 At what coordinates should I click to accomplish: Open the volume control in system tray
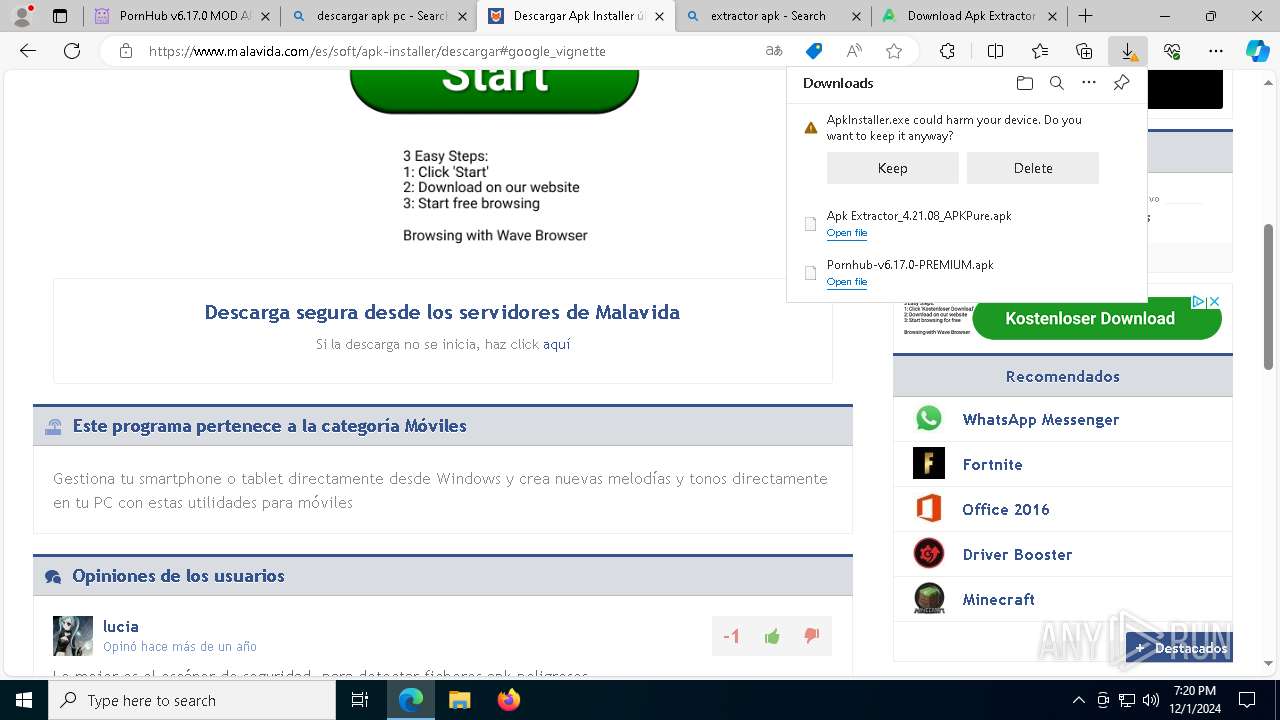pyautogui.click(x=1150, y=700)
